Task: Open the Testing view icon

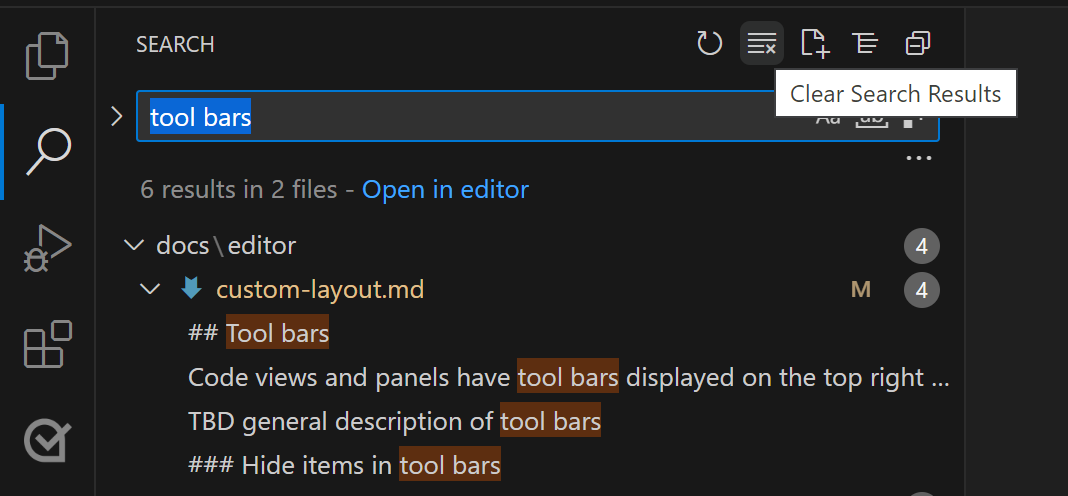Action: click(47, 440)
